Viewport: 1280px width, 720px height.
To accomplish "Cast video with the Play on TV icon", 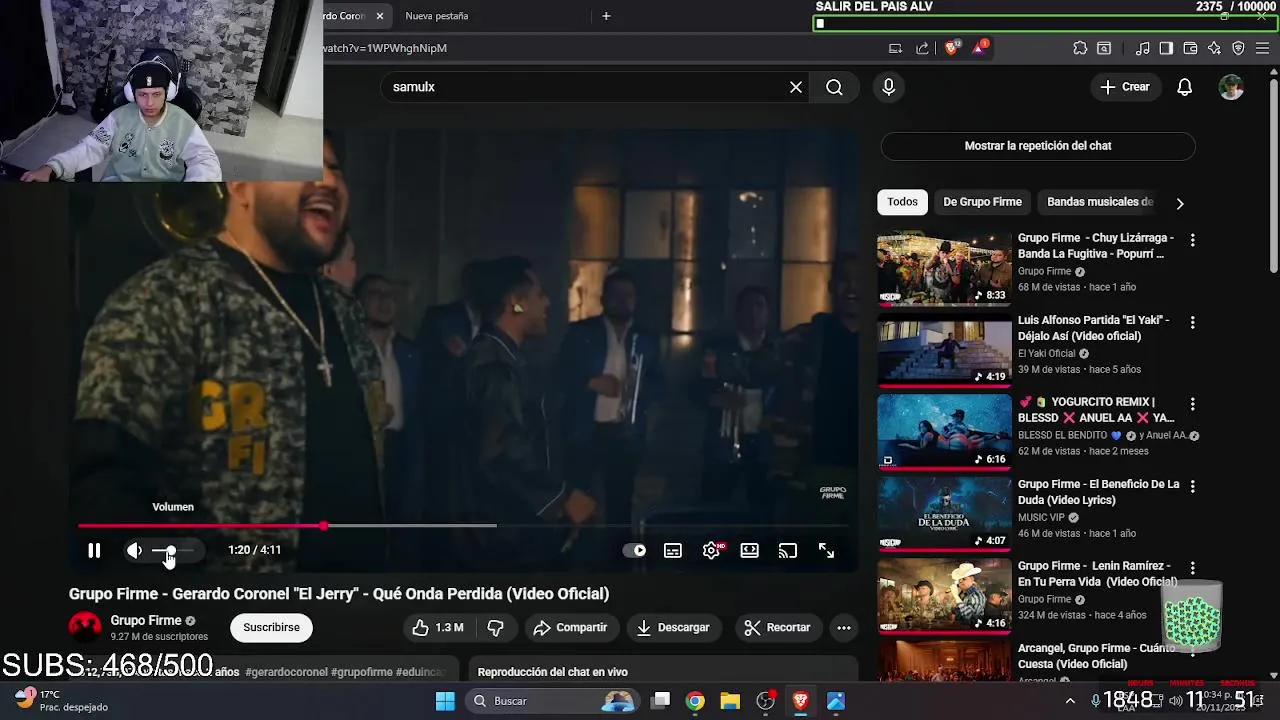I will click(x=788, y=550).
